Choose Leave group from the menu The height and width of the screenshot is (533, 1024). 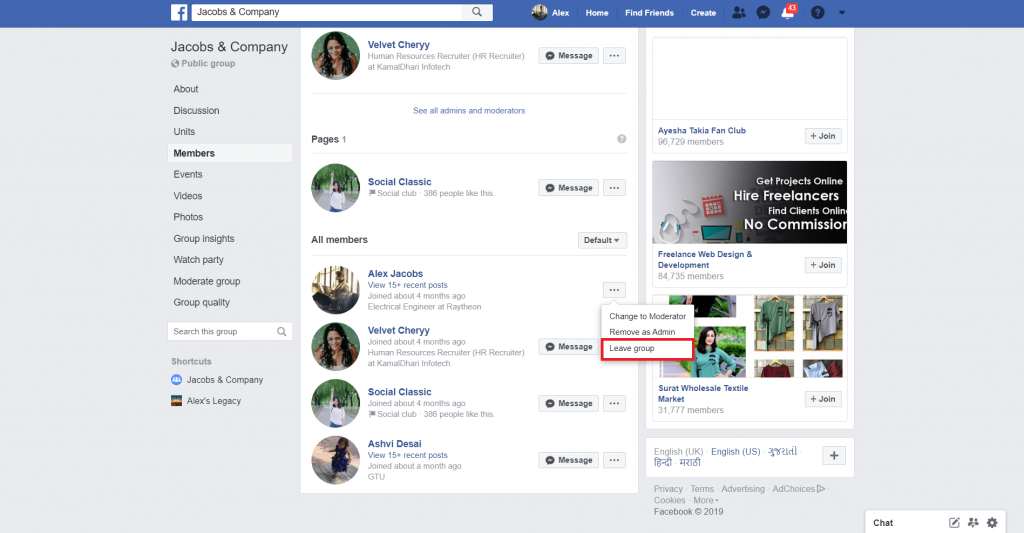[647, 349]
